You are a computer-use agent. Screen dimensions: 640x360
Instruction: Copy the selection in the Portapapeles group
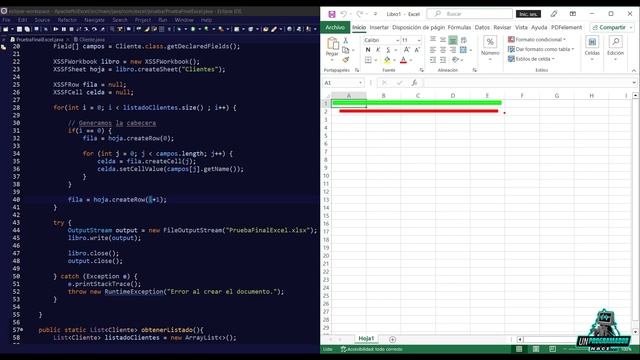coord(346,50)
